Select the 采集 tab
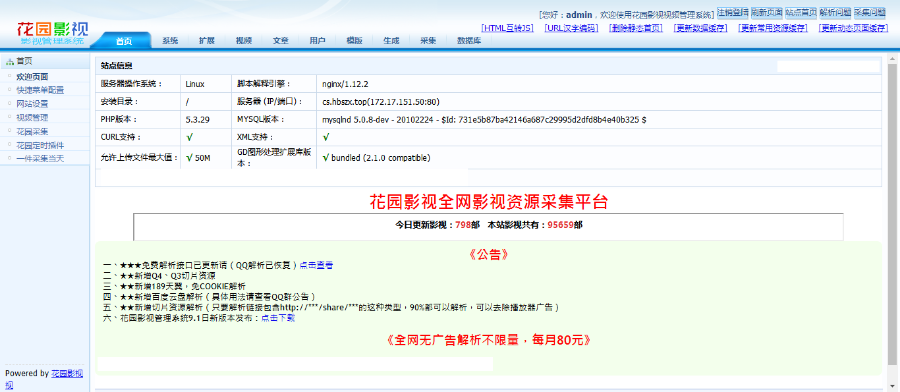This screenshot has width=900, height=392. tap(428, 41)
